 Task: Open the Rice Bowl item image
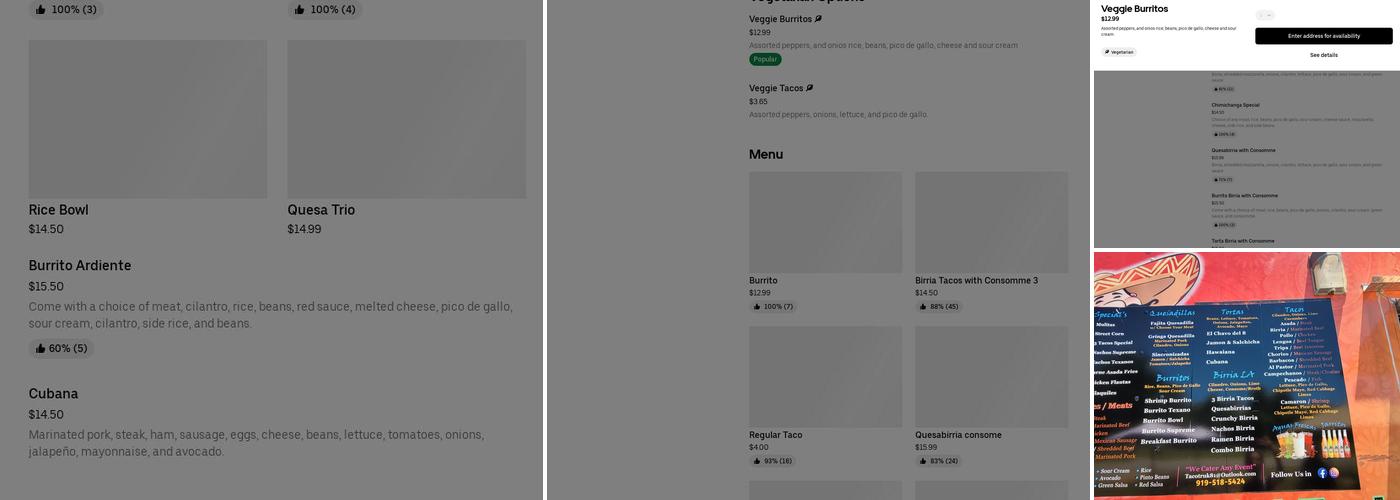click(x=148, y=119)
